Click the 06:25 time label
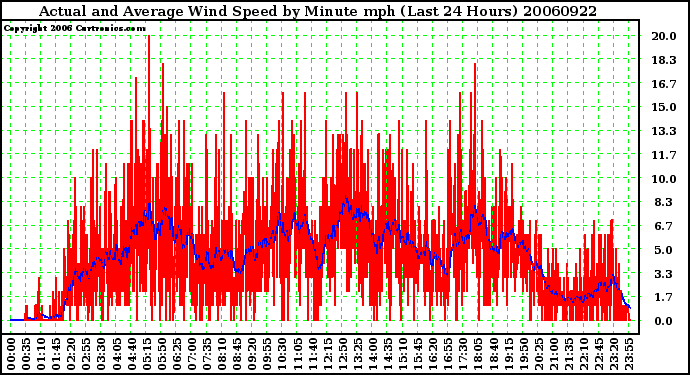690x375 pixels. (x=176, y=354)
